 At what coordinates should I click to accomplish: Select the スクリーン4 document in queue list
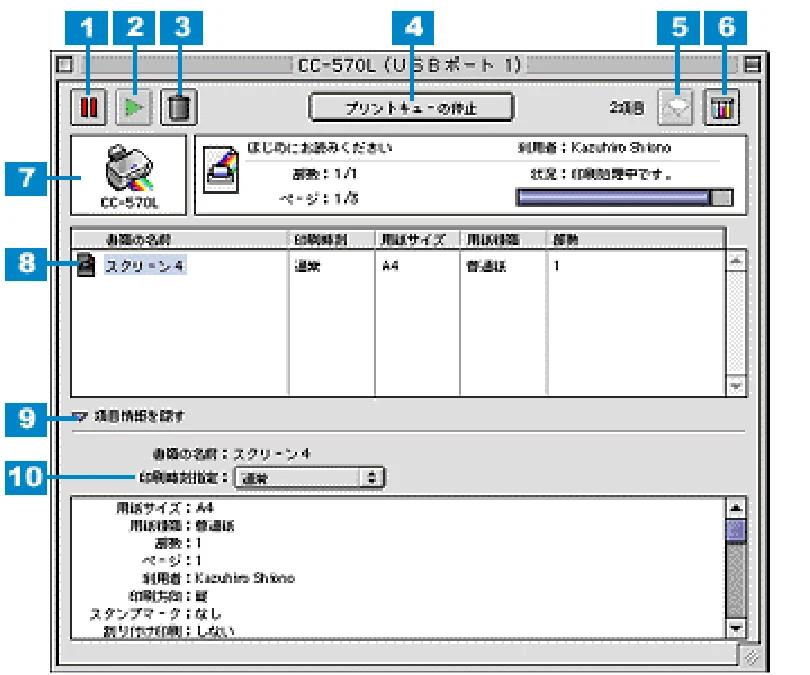tap(145, 265)
